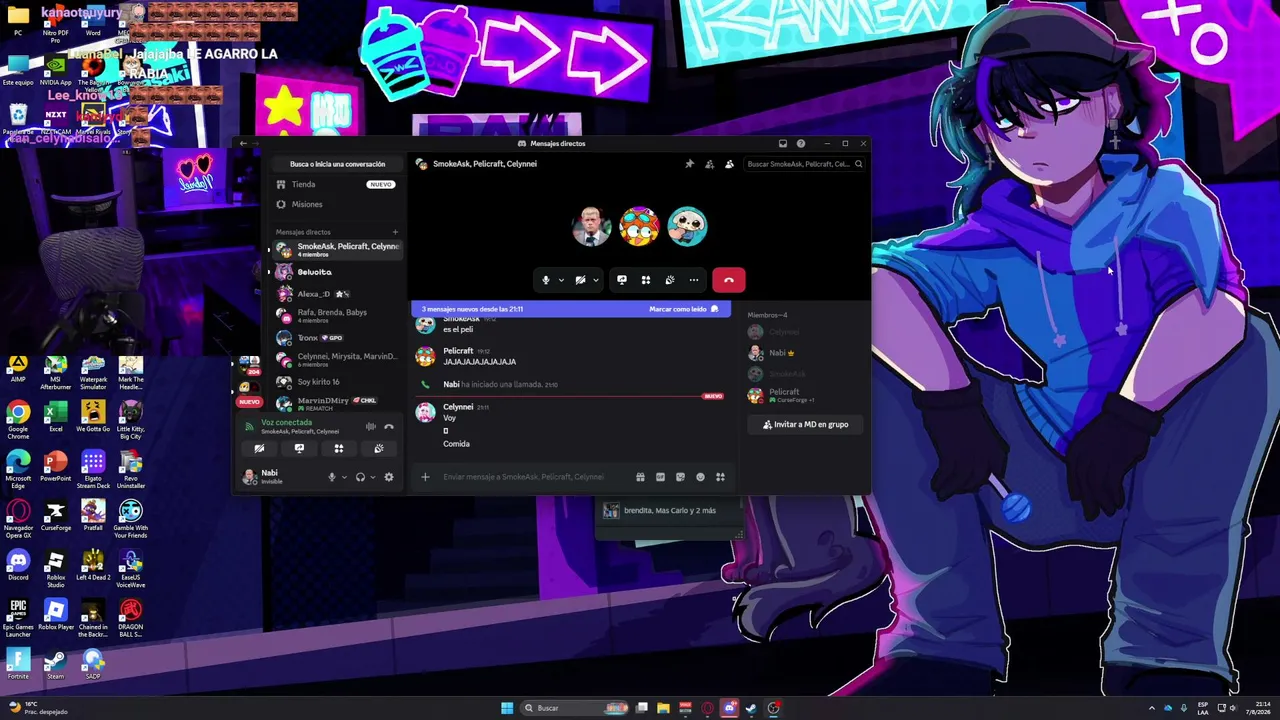
Task: Open the emoji picker
Action: [700, 477]
